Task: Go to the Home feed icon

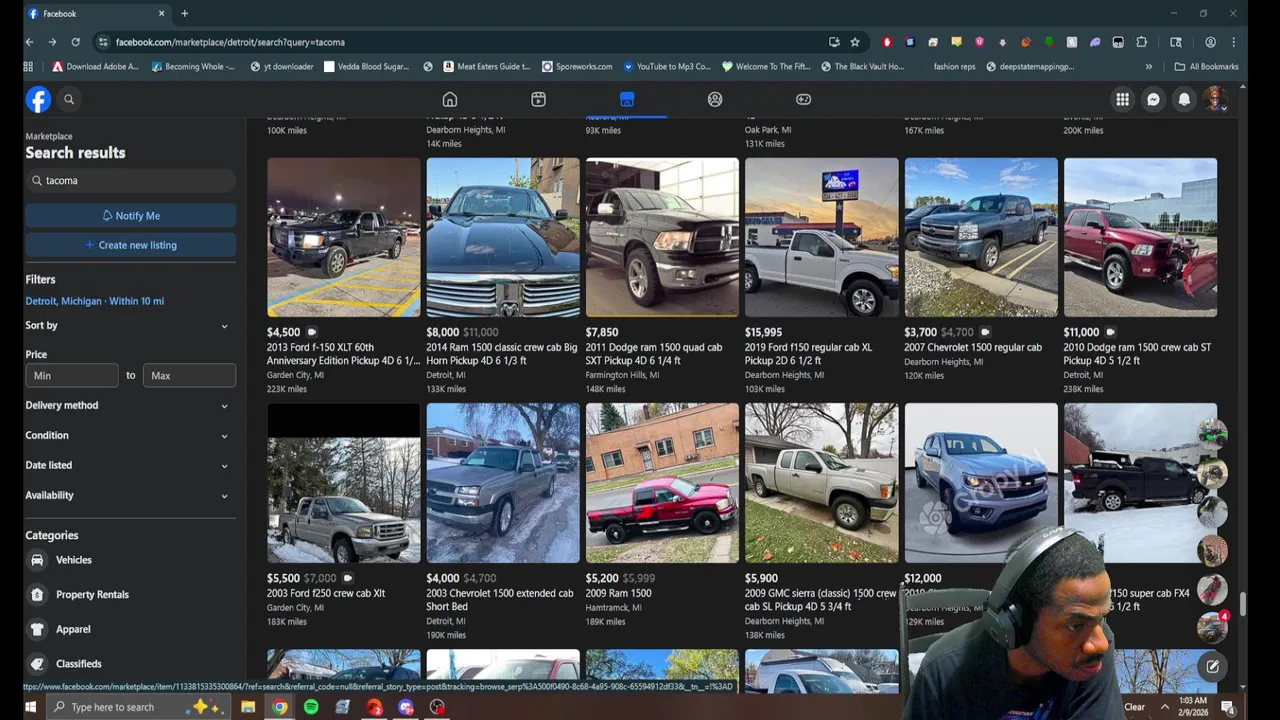Action: click(x=450, y=99)
